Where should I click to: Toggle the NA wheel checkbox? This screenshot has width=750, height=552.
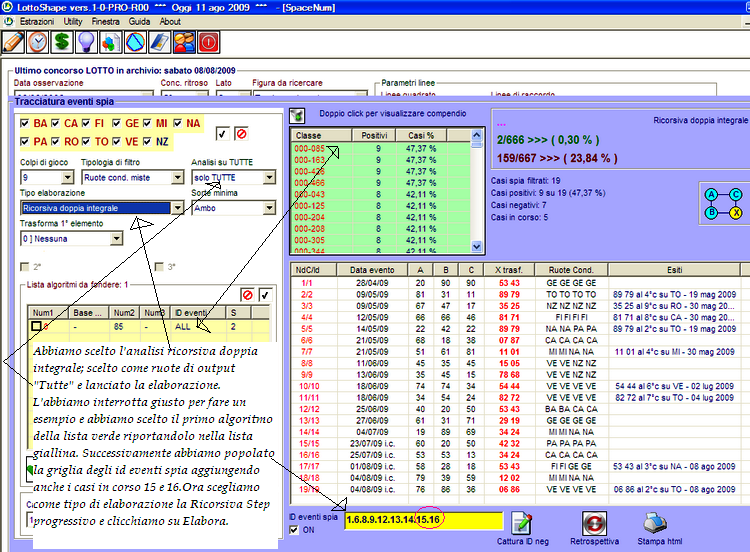point(178,123)
